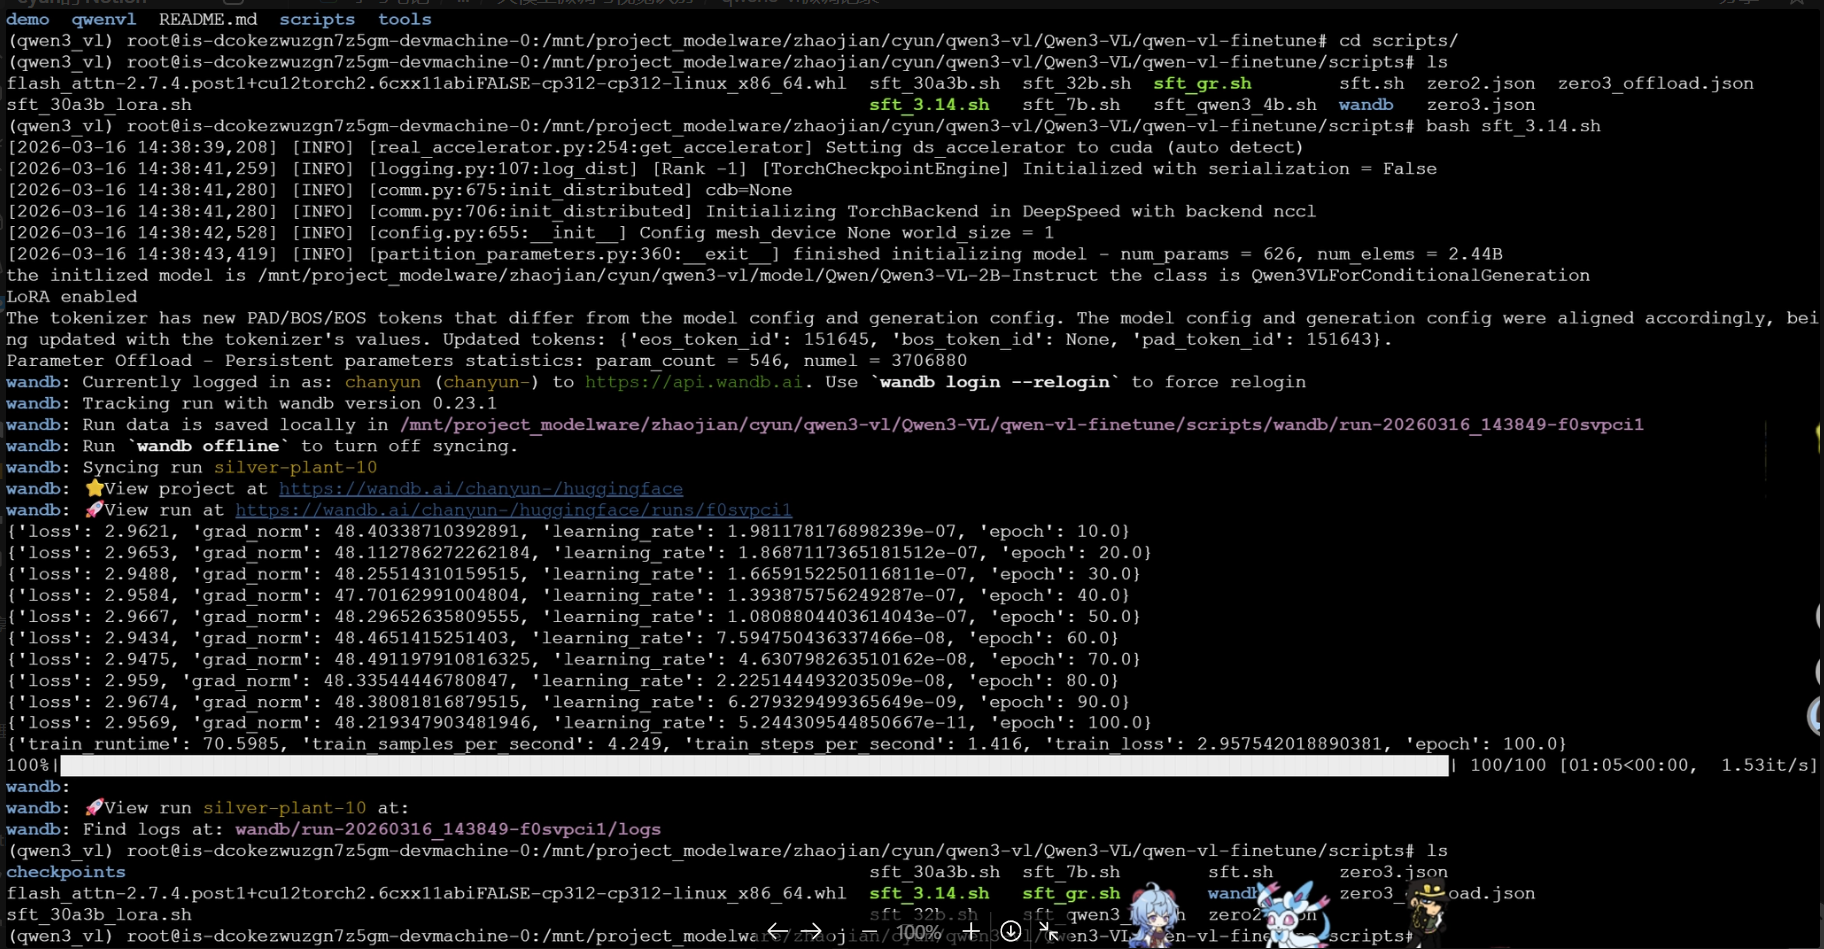Click 'wandb offline' bold text
The image size is (1824, 949).
[x=208, y=446]
